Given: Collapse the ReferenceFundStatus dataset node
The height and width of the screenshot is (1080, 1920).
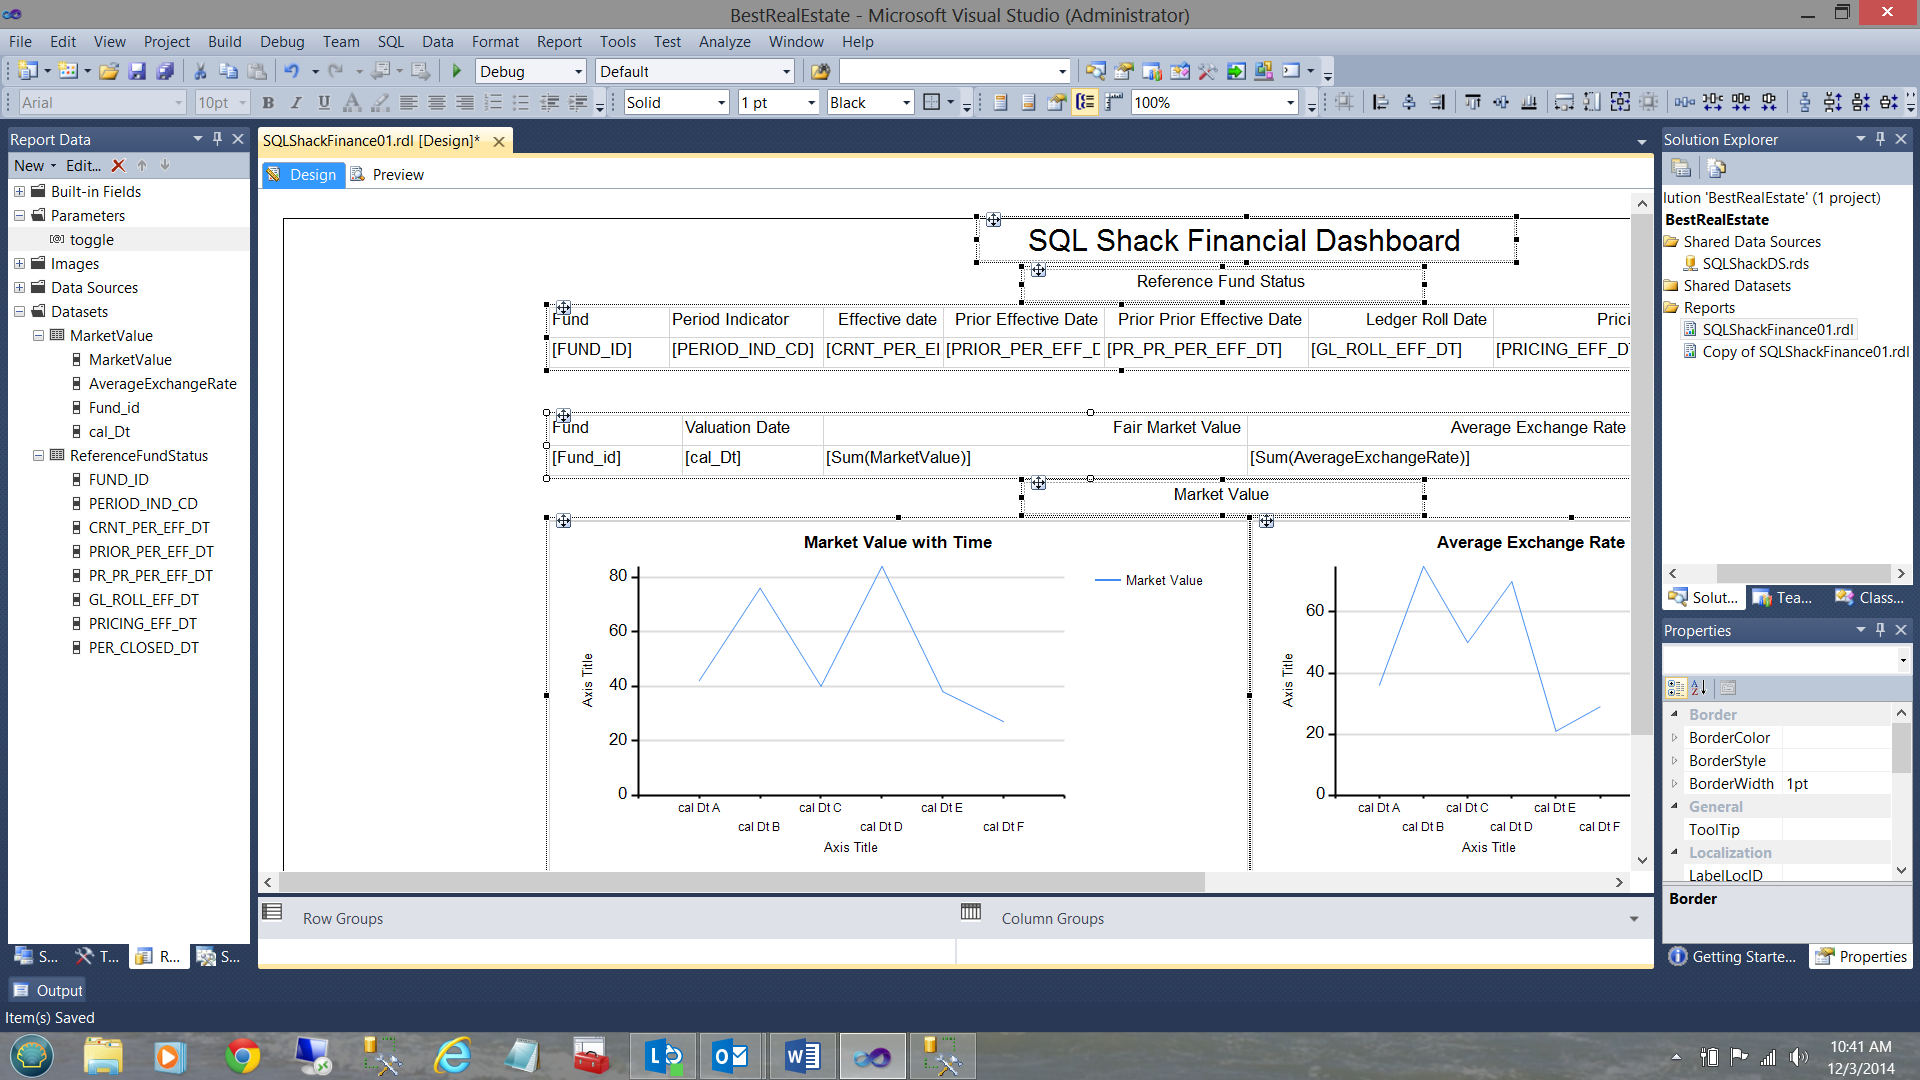Looking at the screenshot, I should click(38, 455).
